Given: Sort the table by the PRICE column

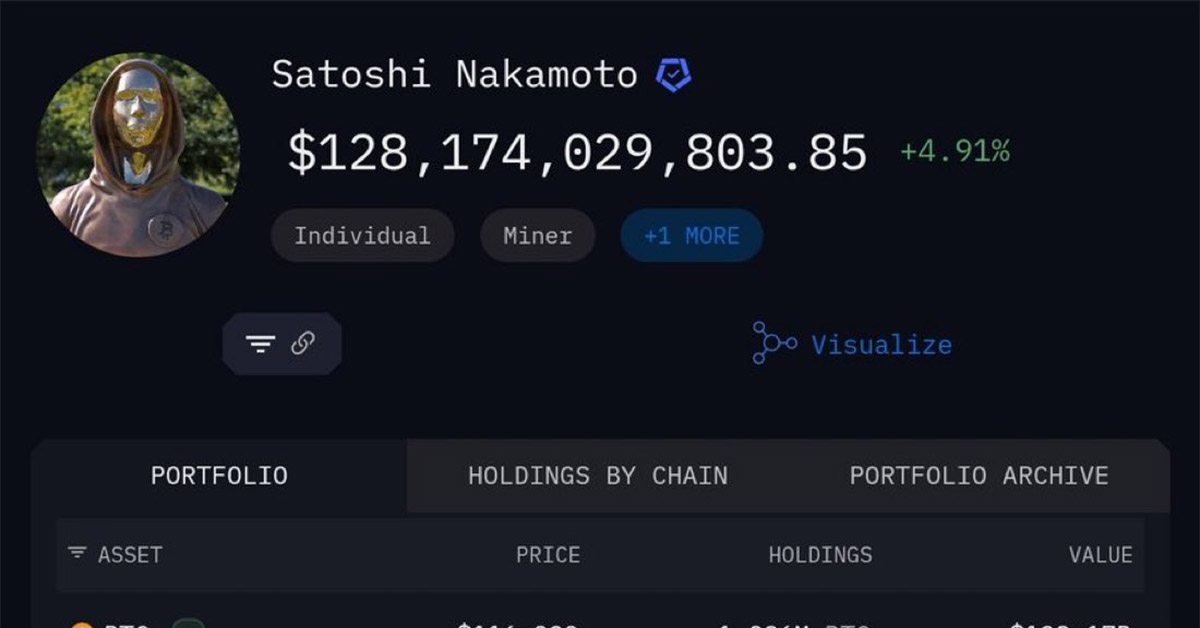Looking at the screenshot, I should (548, 554).
